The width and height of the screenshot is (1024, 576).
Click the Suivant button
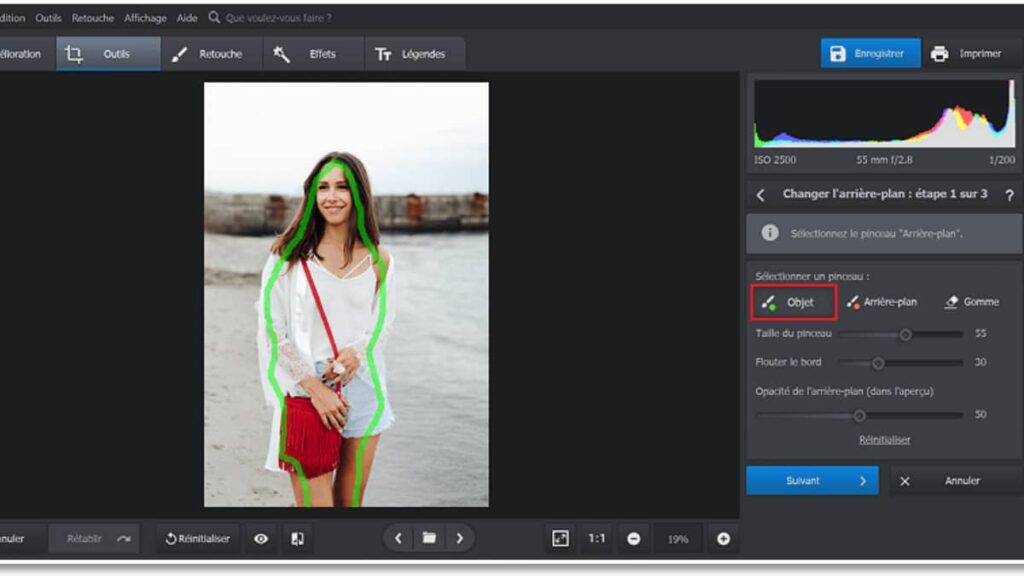(812, 481)
